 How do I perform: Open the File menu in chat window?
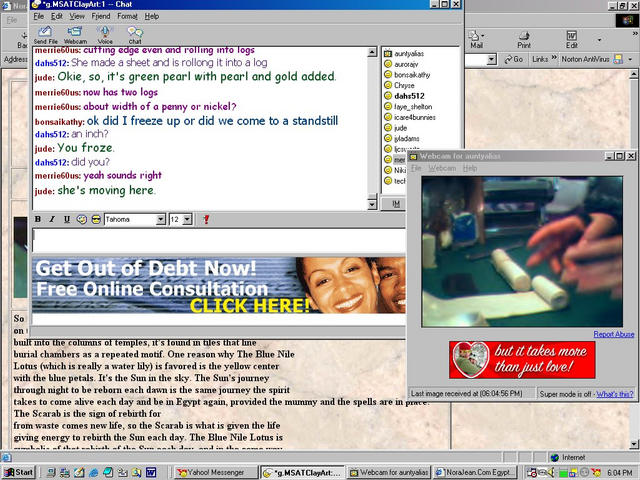[x=39, y=16]
